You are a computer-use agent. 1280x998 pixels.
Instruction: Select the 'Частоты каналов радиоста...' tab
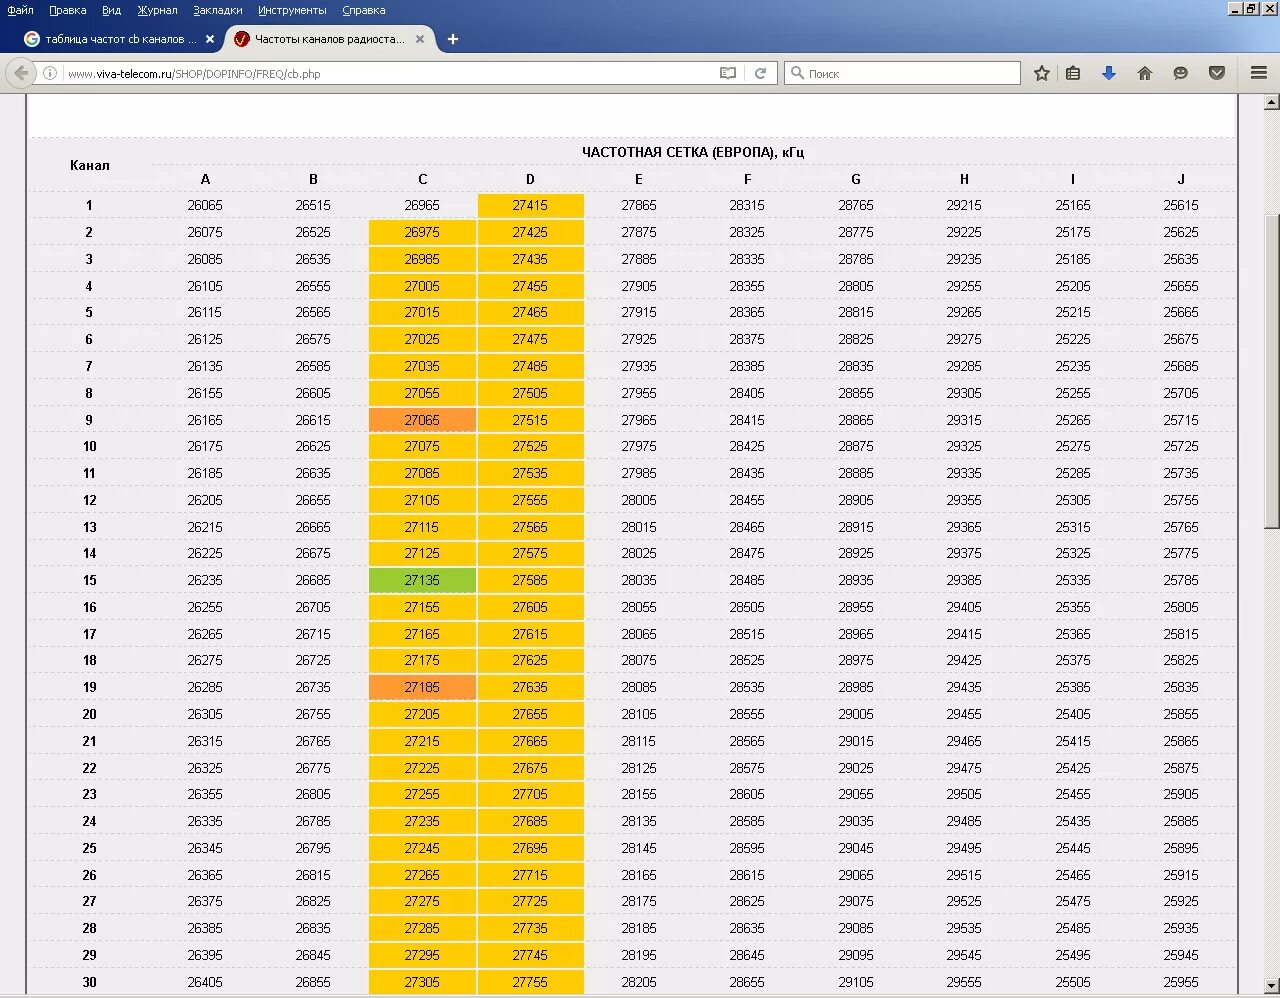point(328,39)
